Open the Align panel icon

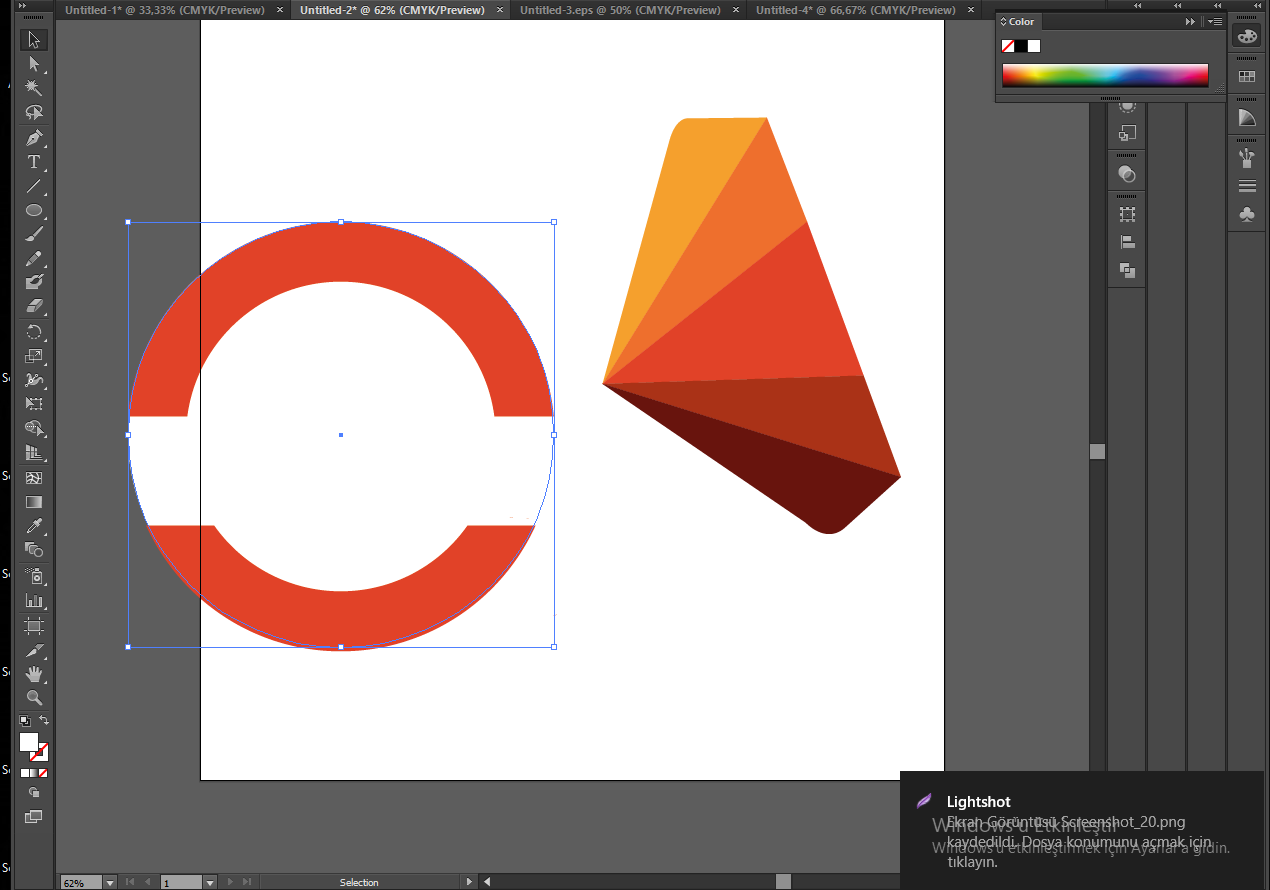click(1127, 242)
